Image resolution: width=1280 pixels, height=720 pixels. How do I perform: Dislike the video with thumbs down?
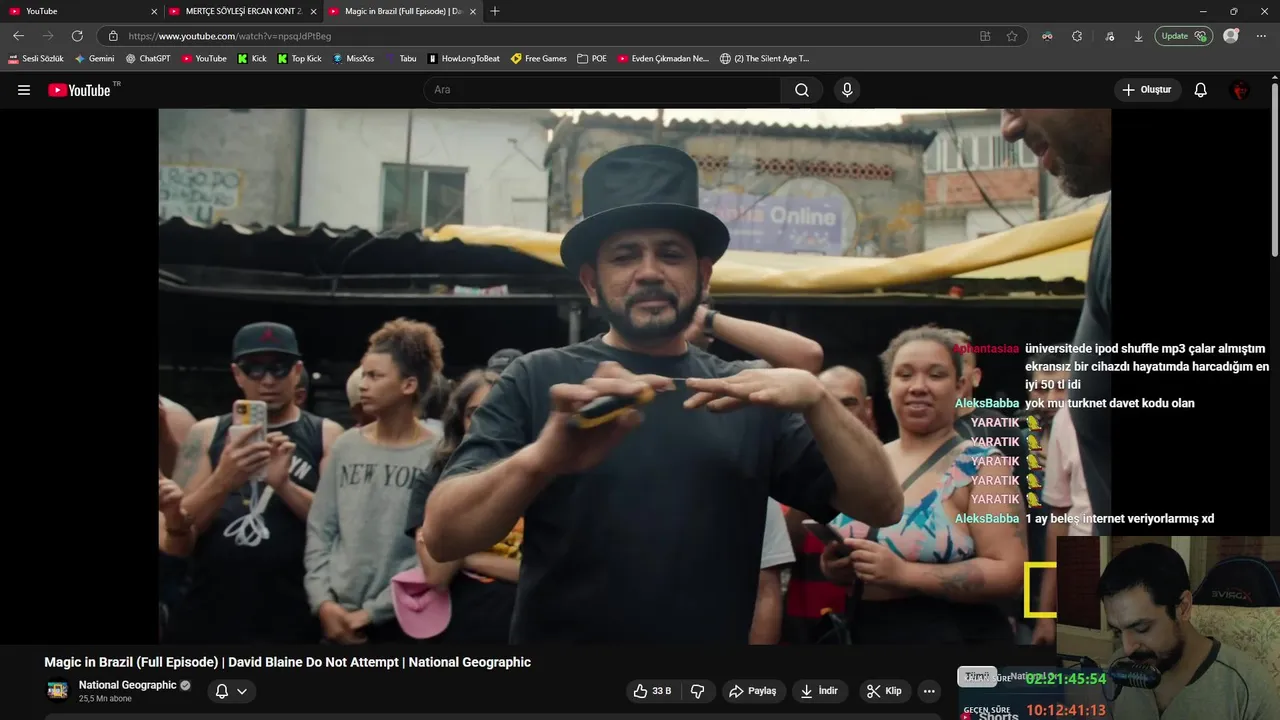click(698, 691)
